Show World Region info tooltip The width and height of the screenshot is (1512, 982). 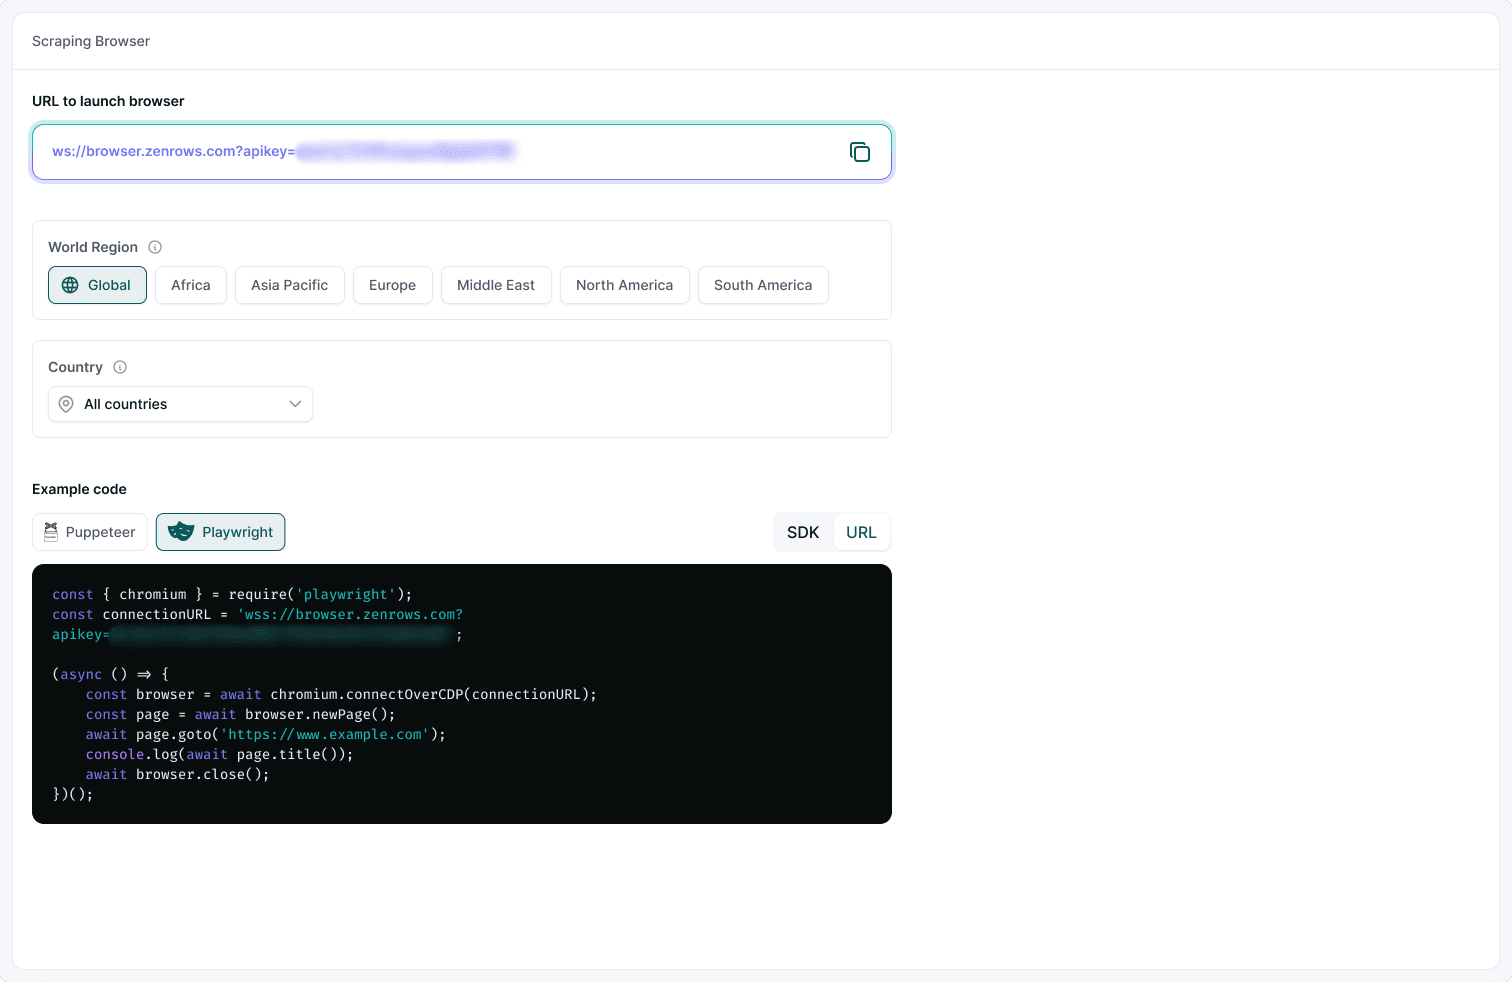click(155, 247)
